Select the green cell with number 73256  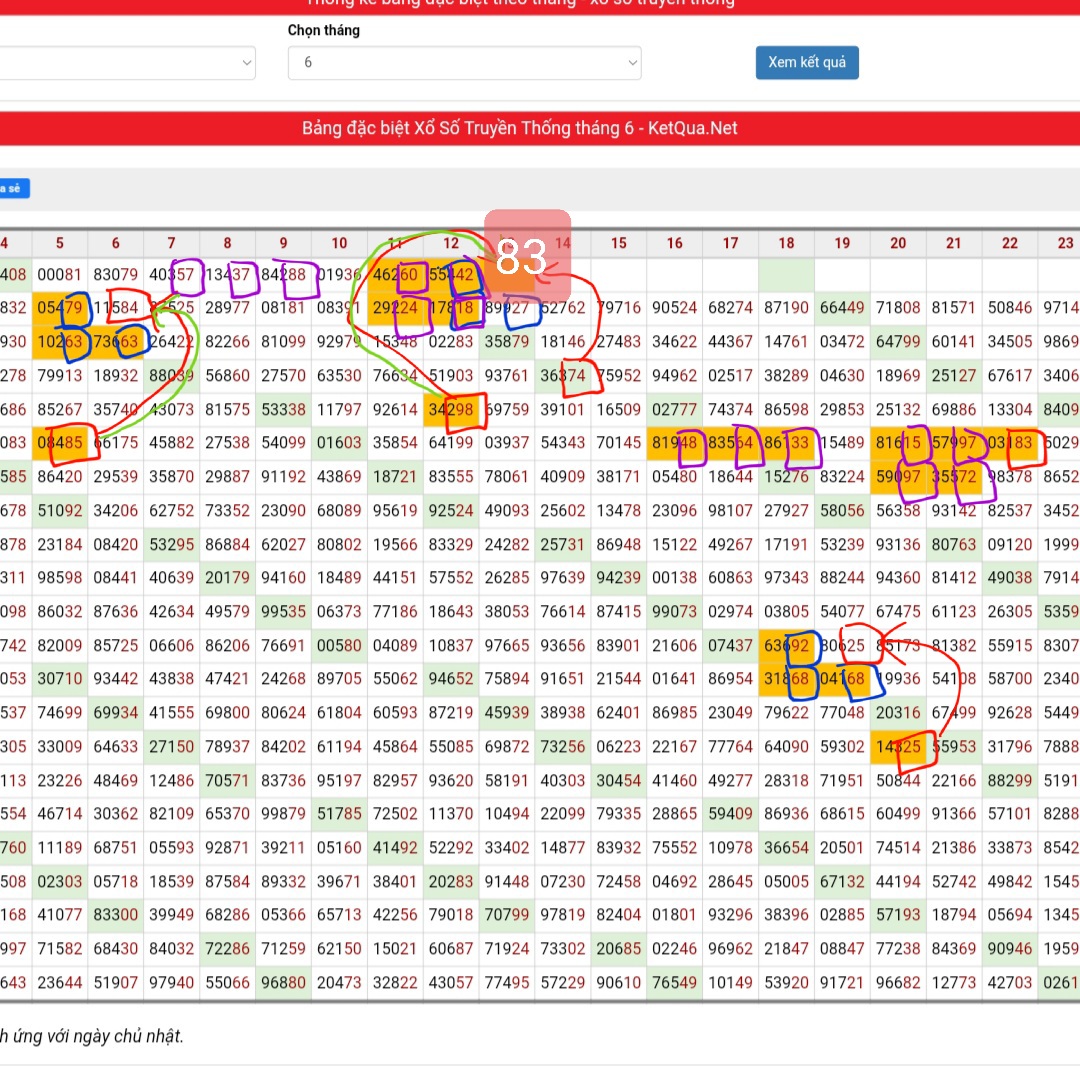[x=563, y=746]
